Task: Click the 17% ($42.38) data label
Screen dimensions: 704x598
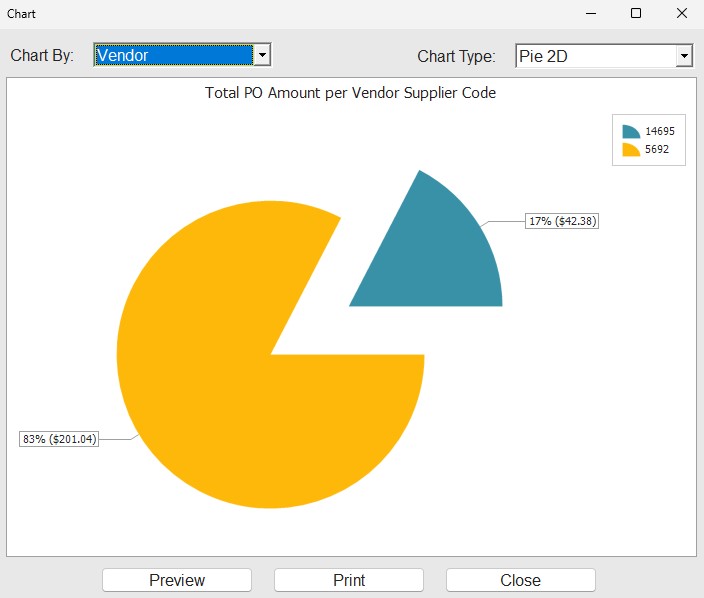Action: click(562, 221)
